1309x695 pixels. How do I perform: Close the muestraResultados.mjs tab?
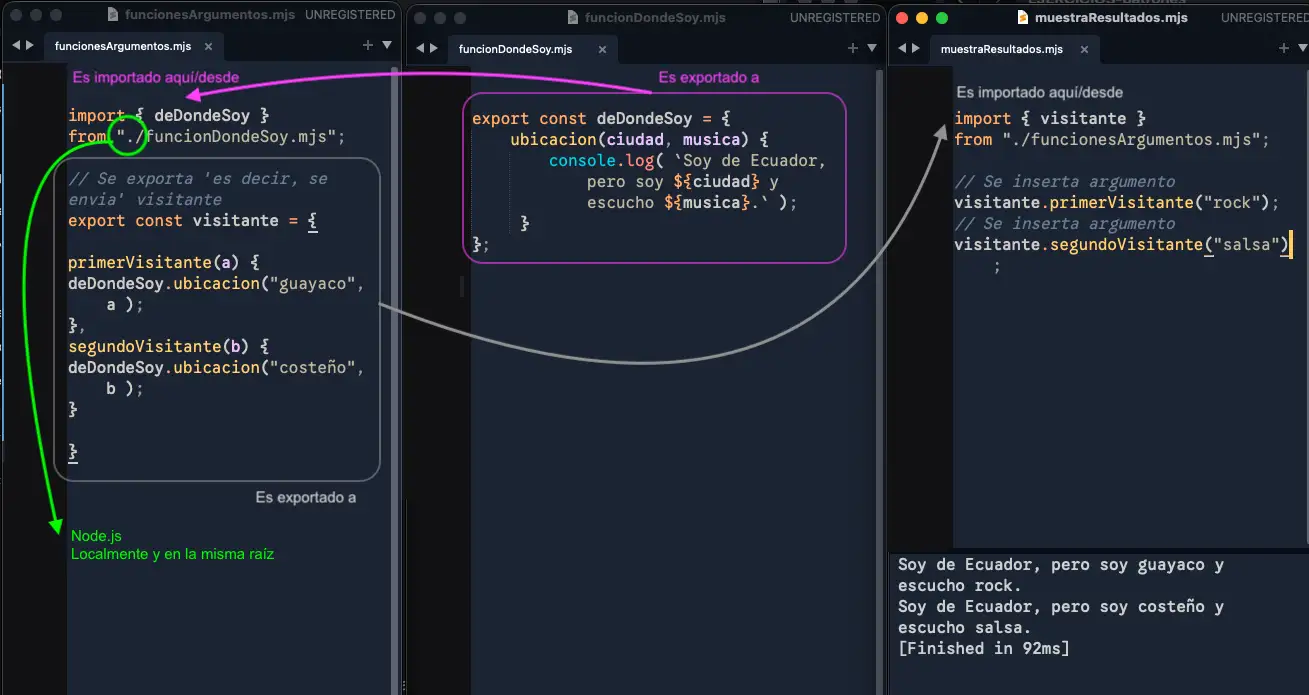(x=1083, y=49)
